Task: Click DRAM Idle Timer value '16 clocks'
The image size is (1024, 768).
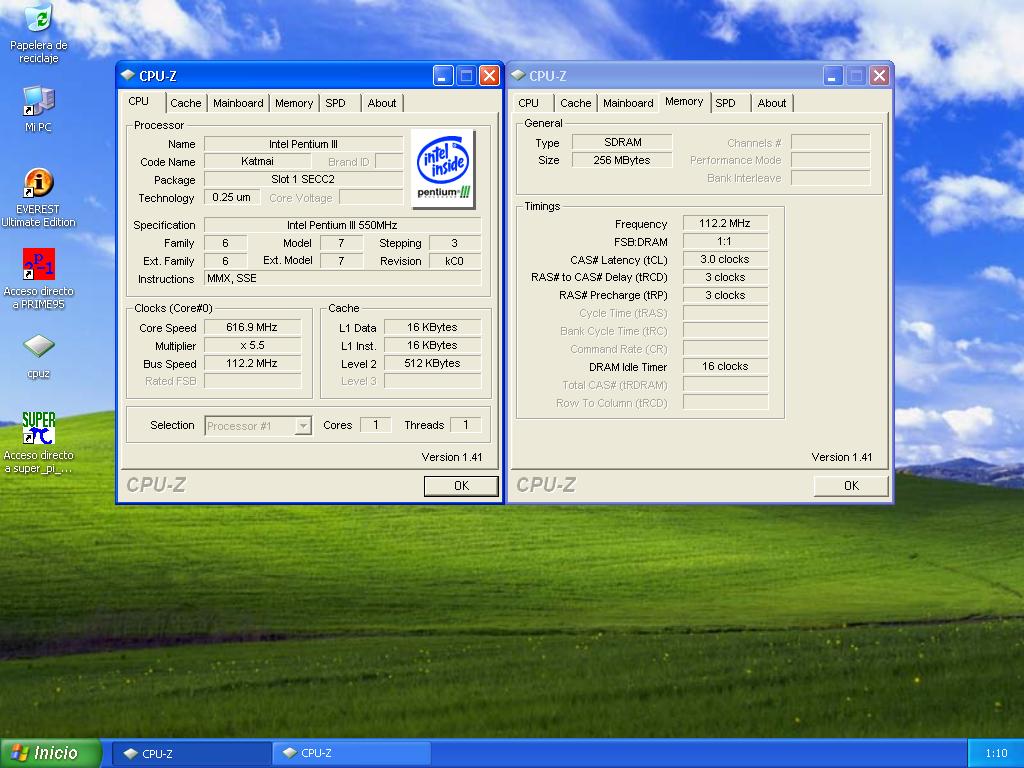Action: (725, 366)
